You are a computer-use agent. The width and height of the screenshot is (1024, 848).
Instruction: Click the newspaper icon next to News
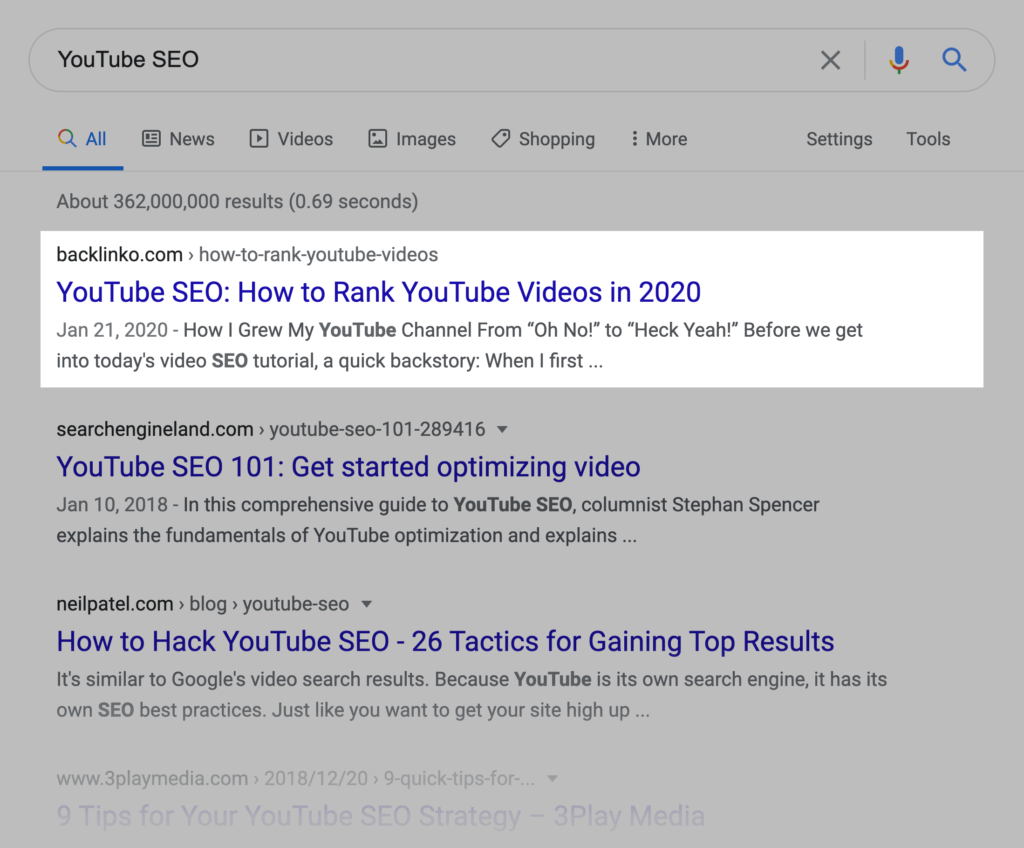[x=151, y=138]
